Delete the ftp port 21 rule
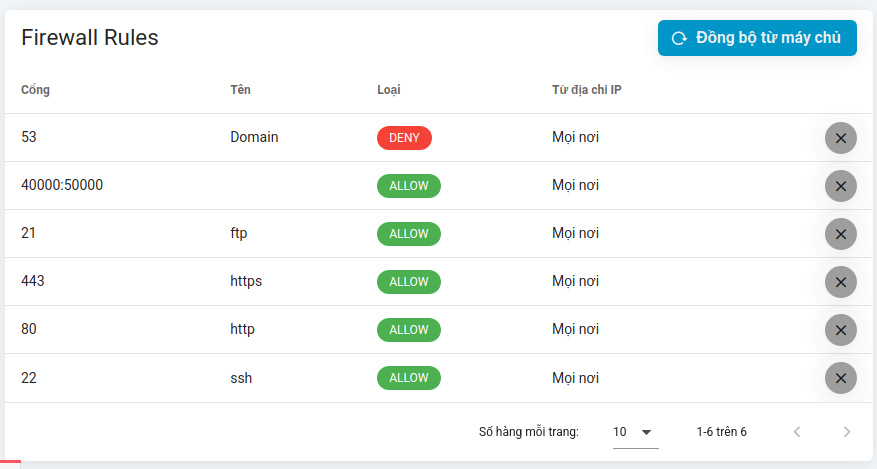This screenshot has width=877, height=469. click(x=840, y=234)
